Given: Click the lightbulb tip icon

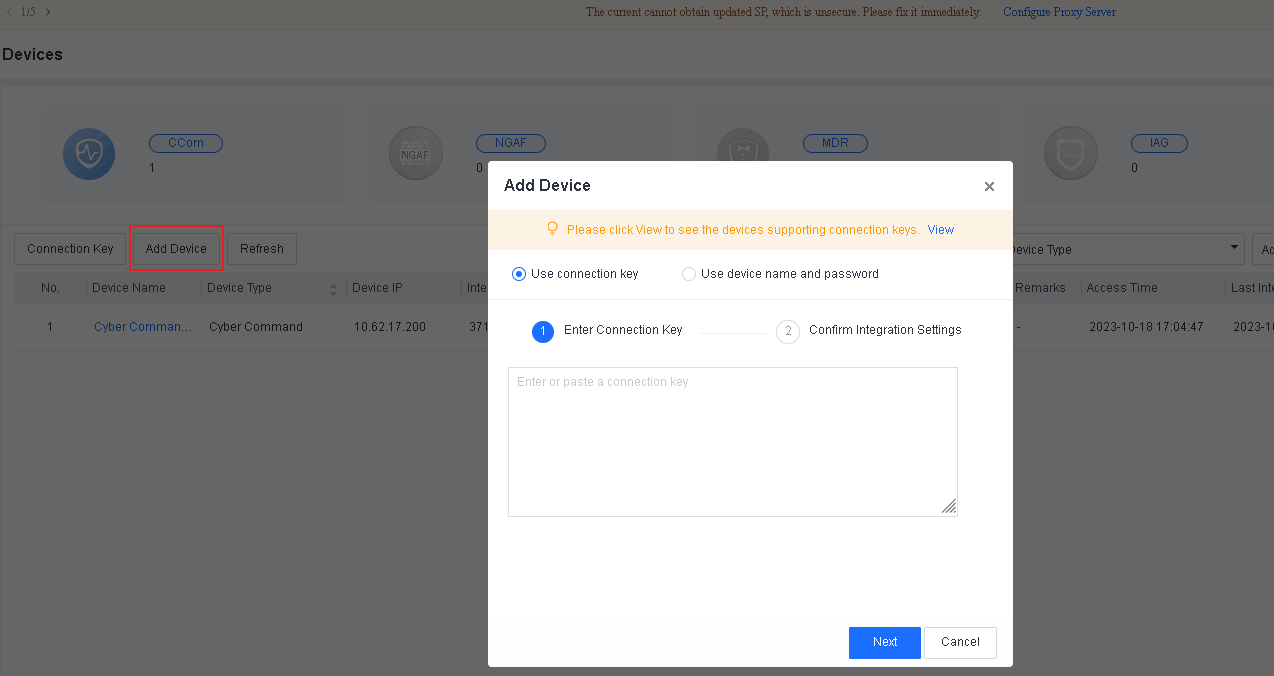Looking at the screenshot, I should tap(552, 229).
